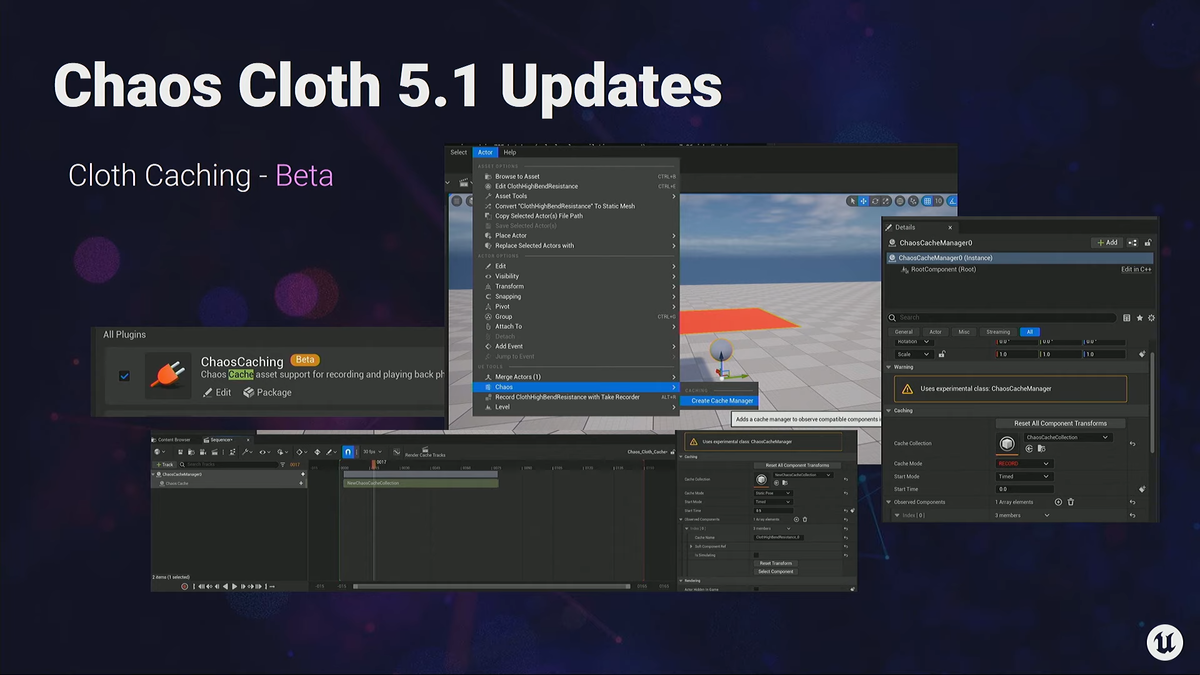Choose Copy Selected Actor(s) File Path
This screenshot has height=675, width=1200.
pyautogui.click(x=577, y=216)
